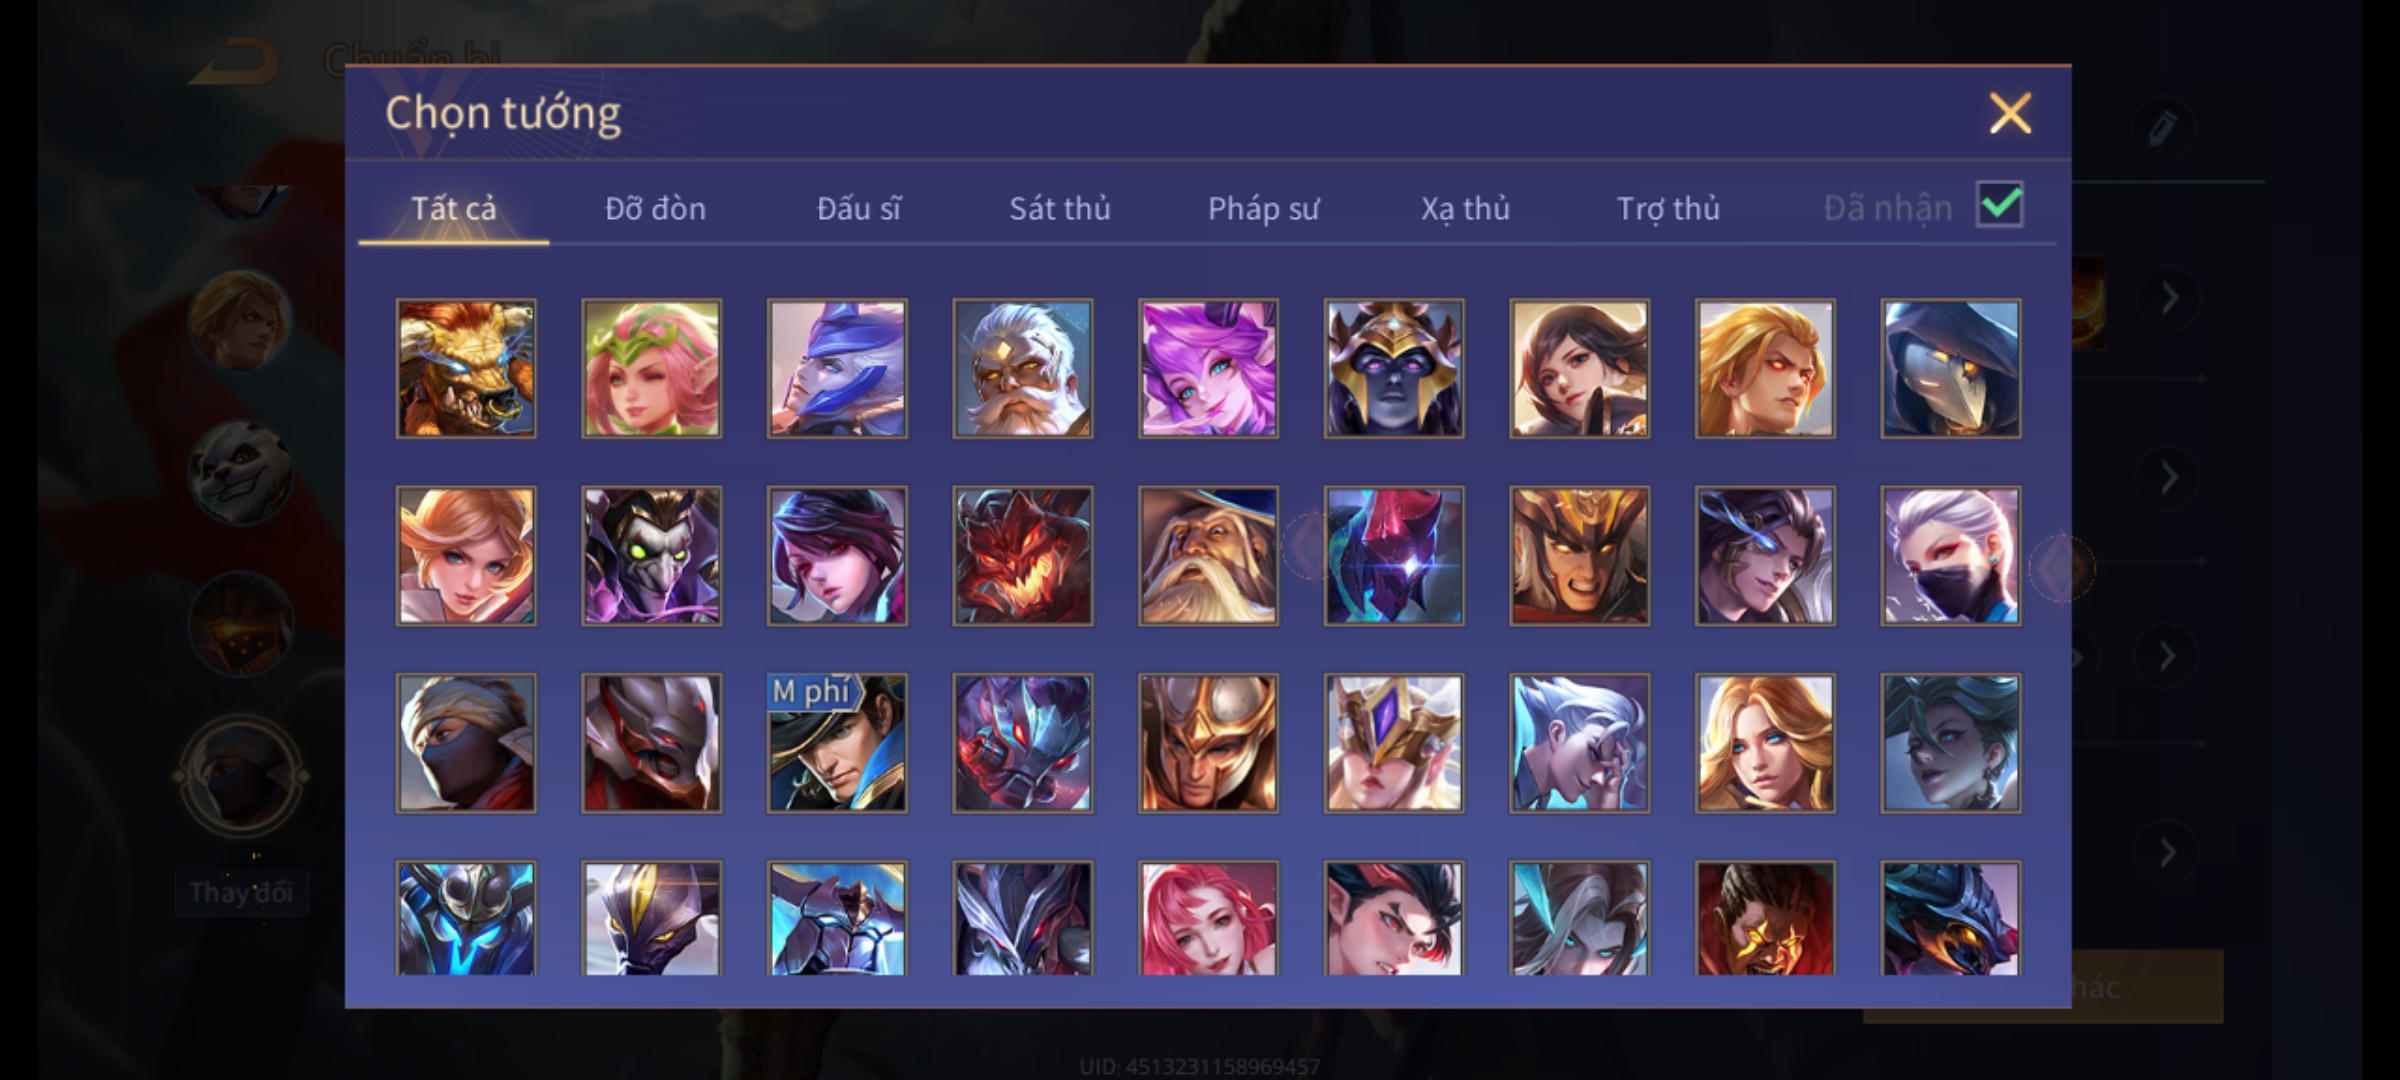2400x1080 pixels.
Task: Switch to 'Đấu sĩ' tab
Action: [x=858, y=208]
